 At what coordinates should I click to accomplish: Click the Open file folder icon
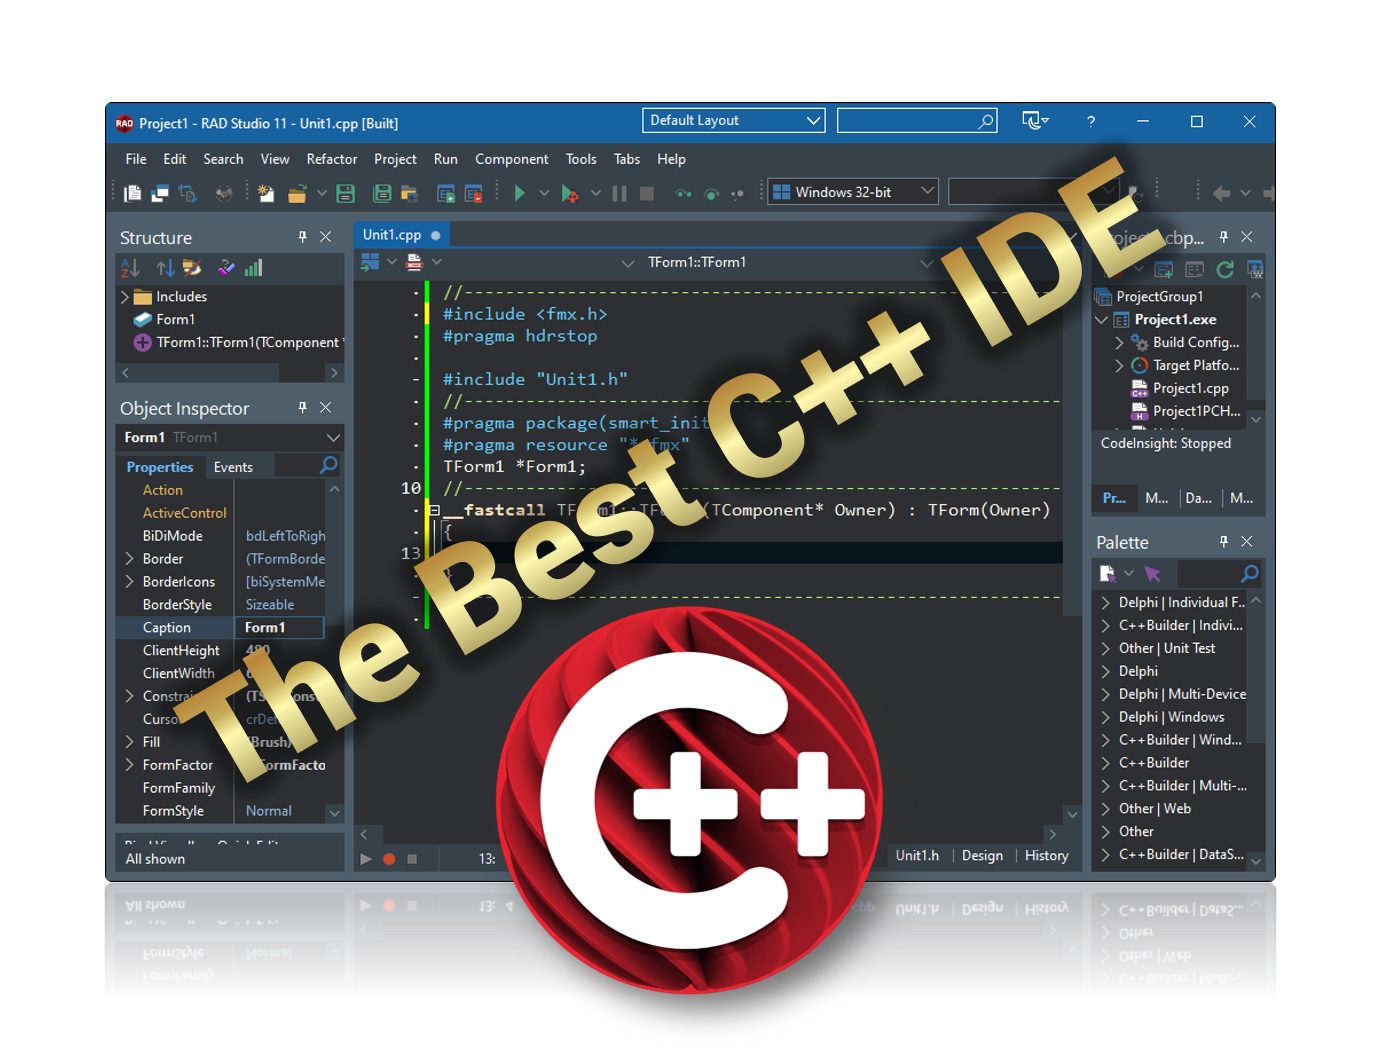[297, 193]
